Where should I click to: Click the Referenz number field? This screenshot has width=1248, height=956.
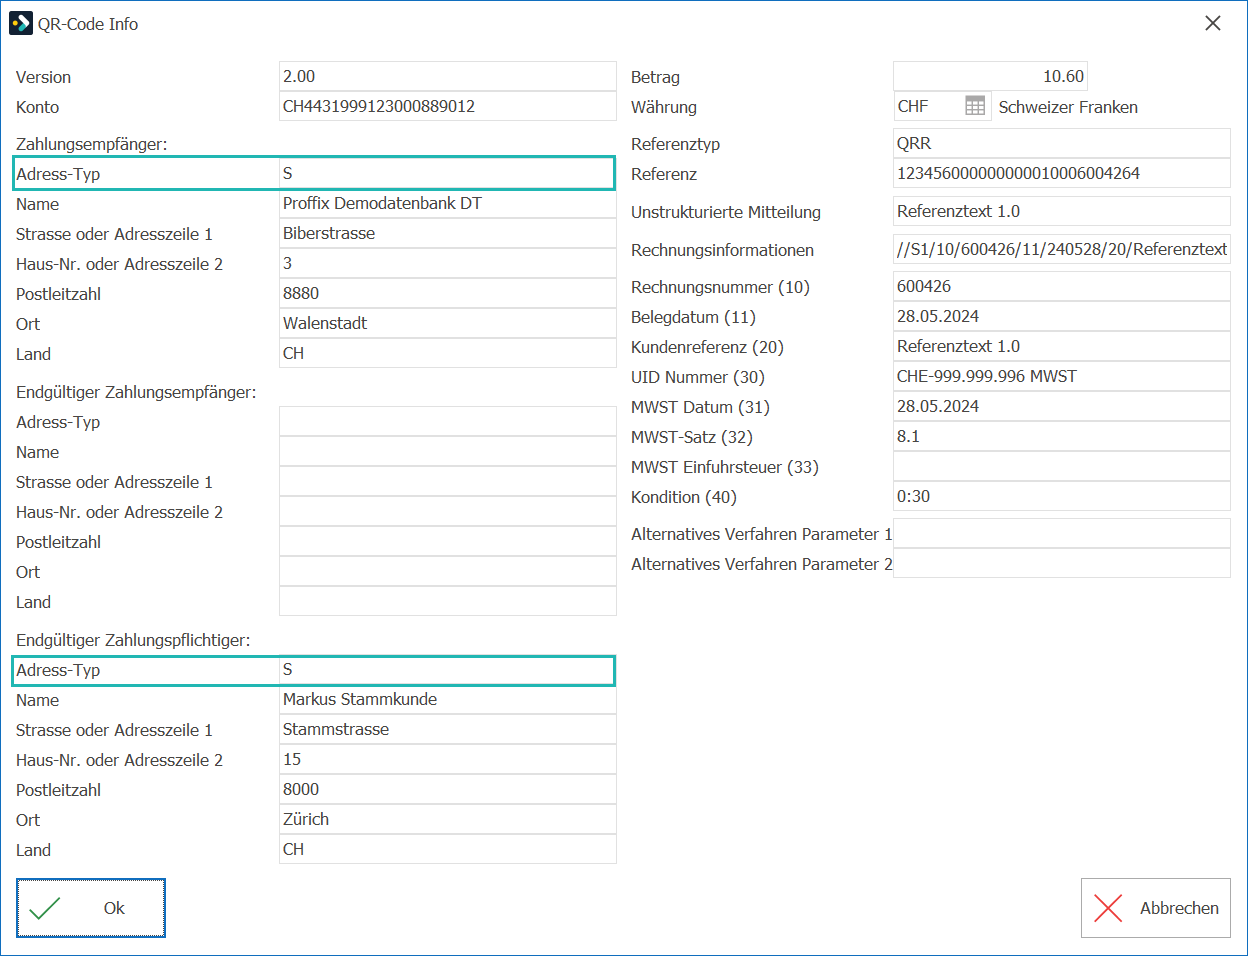click(x=1062, y=173)
